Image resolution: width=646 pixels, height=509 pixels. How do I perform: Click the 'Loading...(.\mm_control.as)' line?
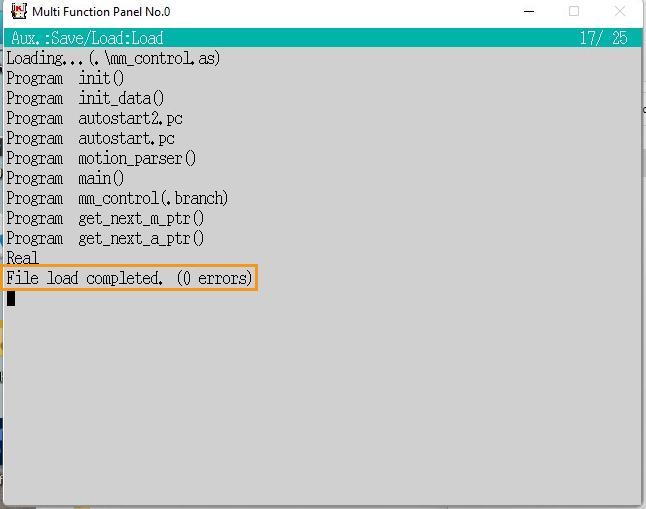click(x=113, y=59)
